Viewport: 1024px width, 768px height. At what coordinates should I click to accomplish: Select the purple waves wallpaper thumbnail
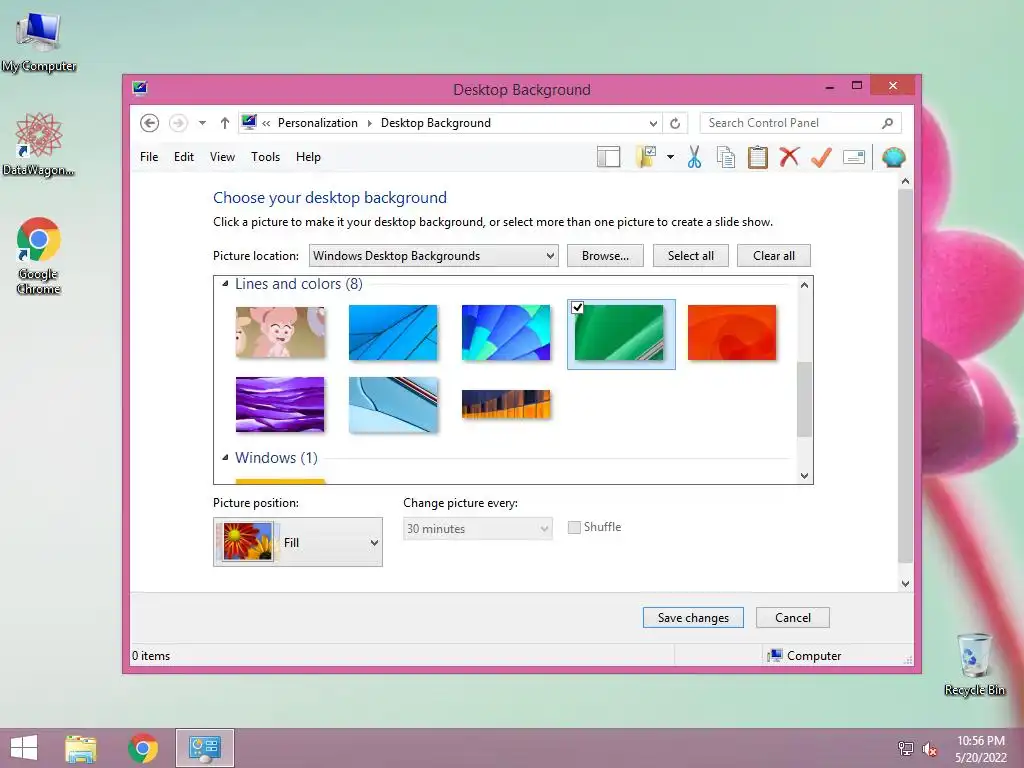(x=280, y=404)
